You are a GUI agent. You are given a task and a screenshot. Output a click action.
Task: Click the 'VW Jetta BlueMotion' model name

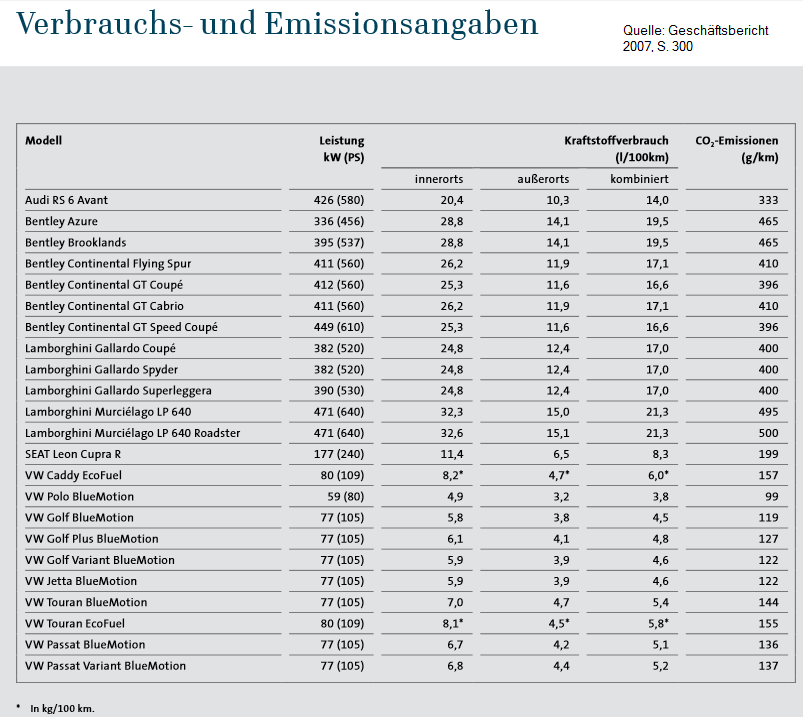pos(81,581)
